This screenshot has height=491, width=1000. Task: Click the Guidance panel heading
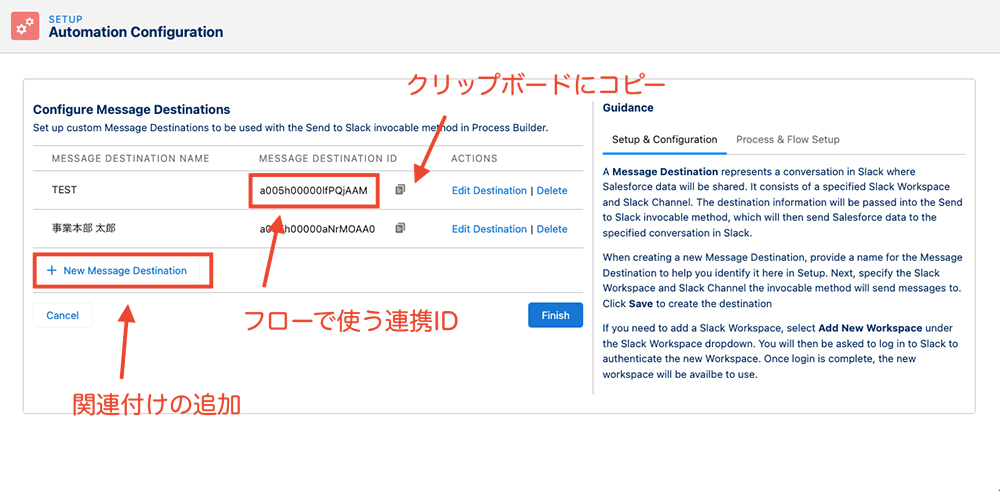click(x=628, y=108)
